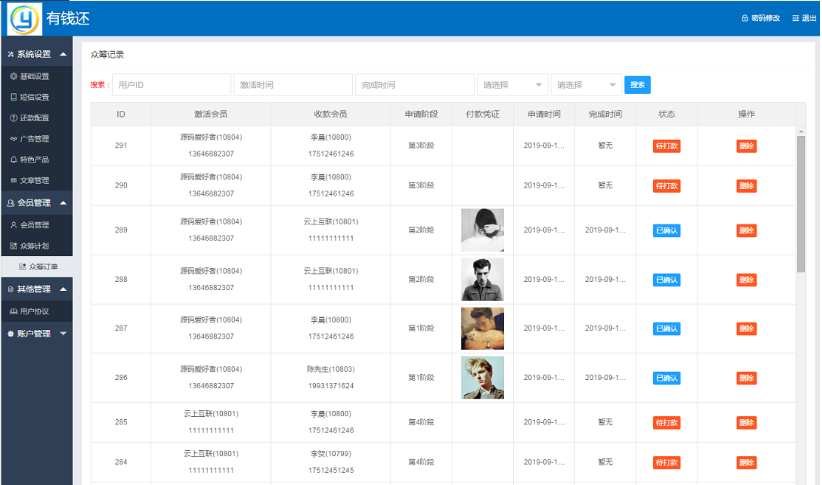The width and height of the screenshot is (822, 485).
Task: Open payment proof image for record 287
Action: coord(482,329)
